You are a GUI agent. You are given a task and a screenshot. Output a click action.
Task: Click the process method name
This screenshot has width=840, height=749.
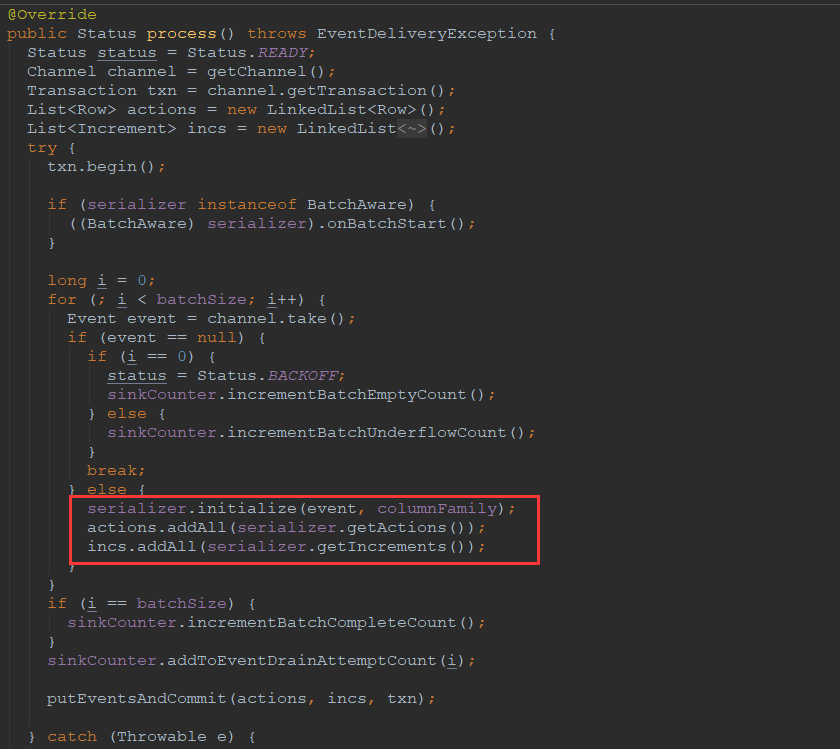tap(182, 34)
